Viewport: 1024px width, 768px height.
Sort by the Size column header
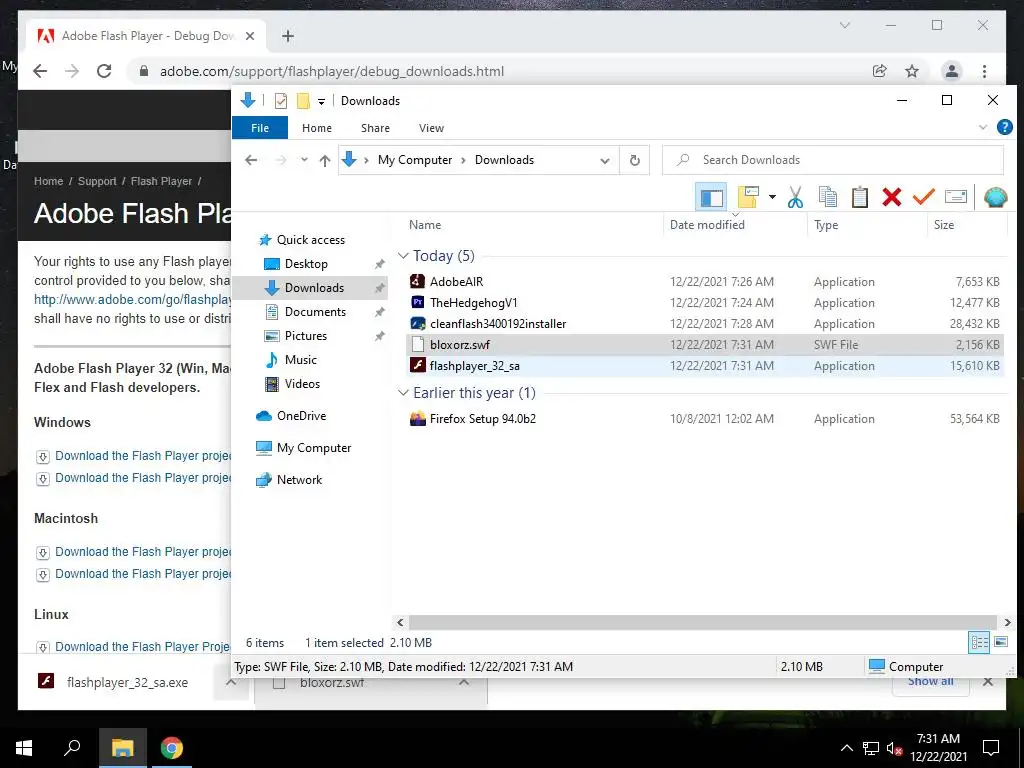click(x=944, y=225)
